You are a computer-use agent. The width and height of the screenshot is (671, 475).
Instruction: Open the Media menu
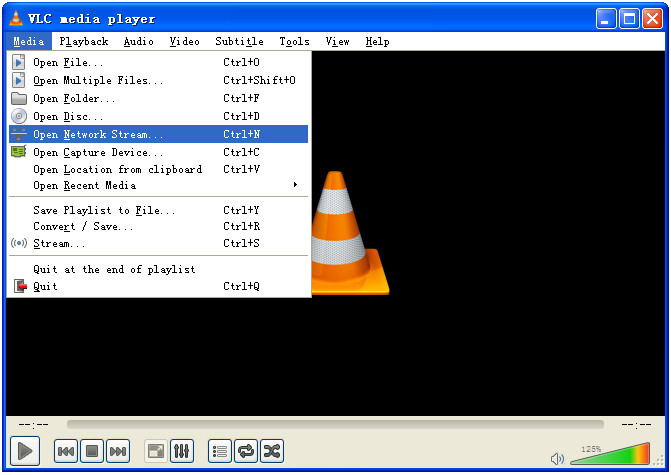29,42
